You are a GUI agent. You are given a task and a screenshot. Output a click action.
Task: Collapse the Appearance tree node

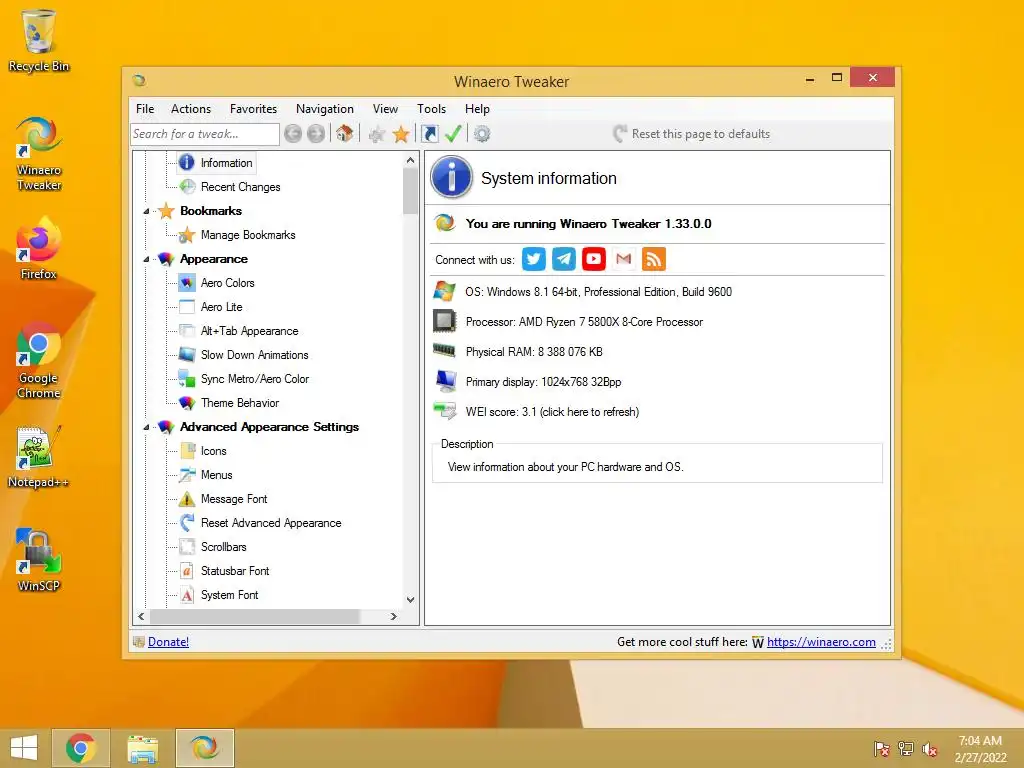click(146, 259)
